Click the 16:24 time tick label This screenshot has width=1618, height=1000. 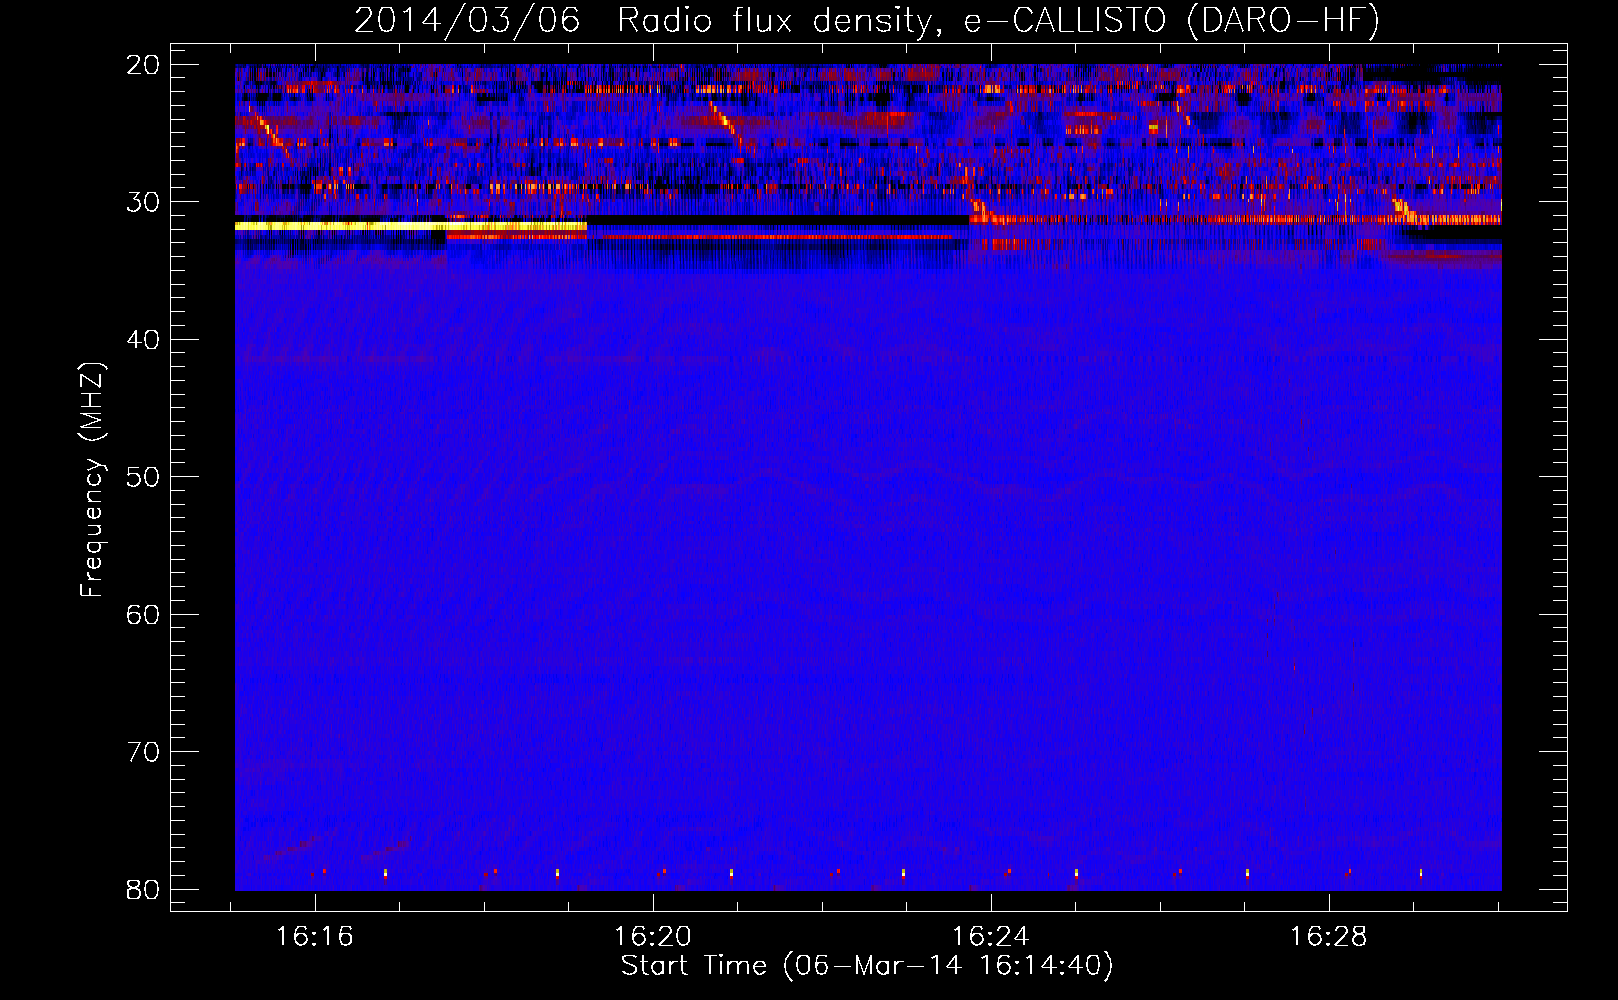click(991, 937)
